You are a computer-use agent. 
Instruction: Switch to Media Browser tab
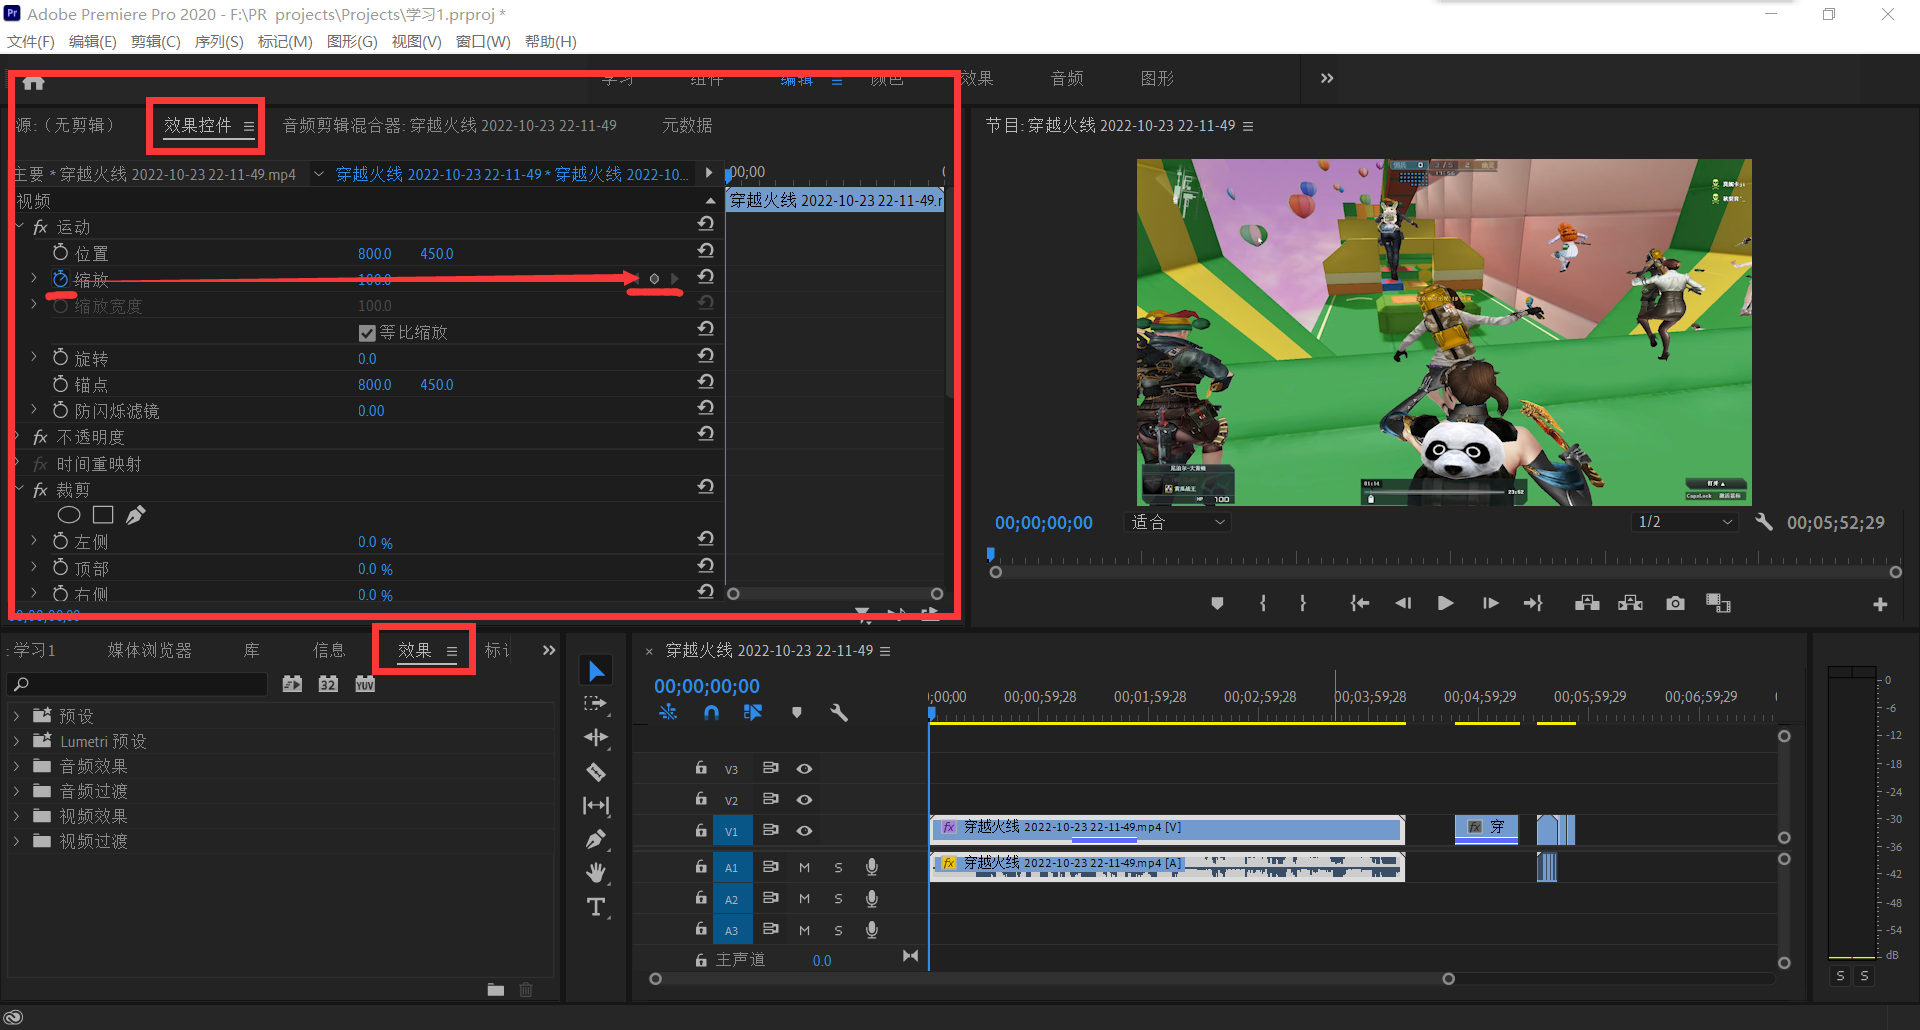click(x=150, y=650)
